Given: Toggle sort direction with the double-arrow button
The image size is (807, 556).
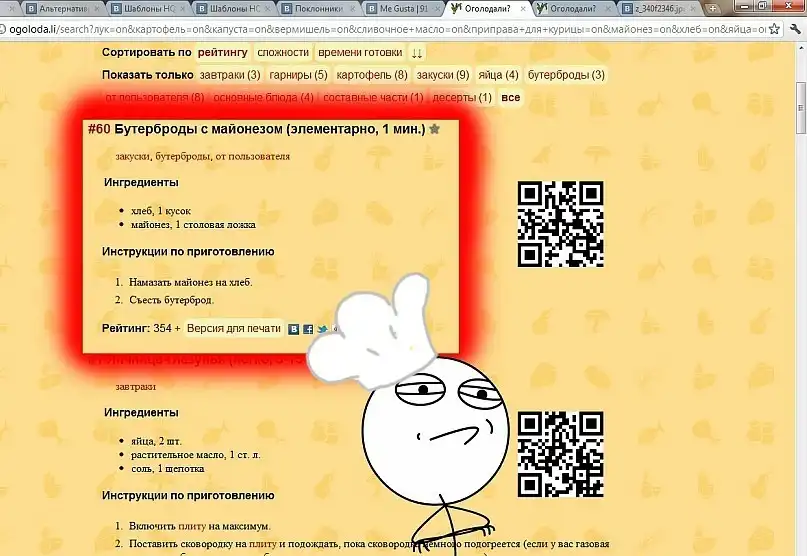Looking at the screenshot, I should pos(417,52).
